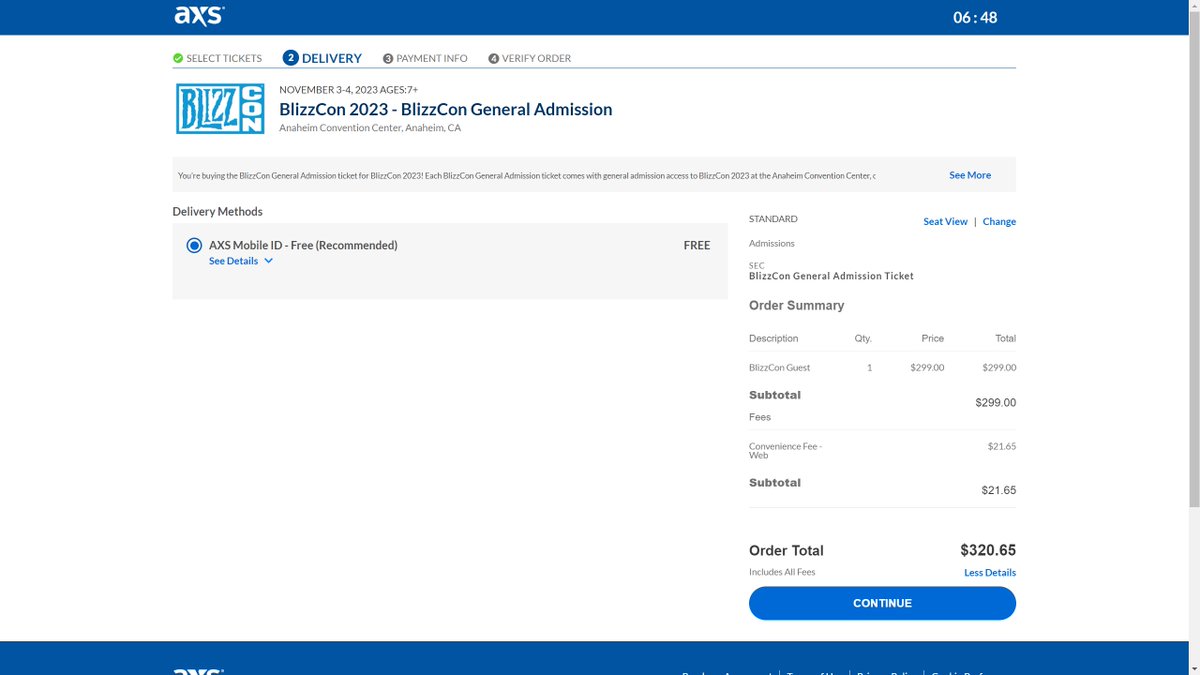Click the Anaheim Convention Center venue text
The width and height of the screenshot is (1200, 675).
370,128
